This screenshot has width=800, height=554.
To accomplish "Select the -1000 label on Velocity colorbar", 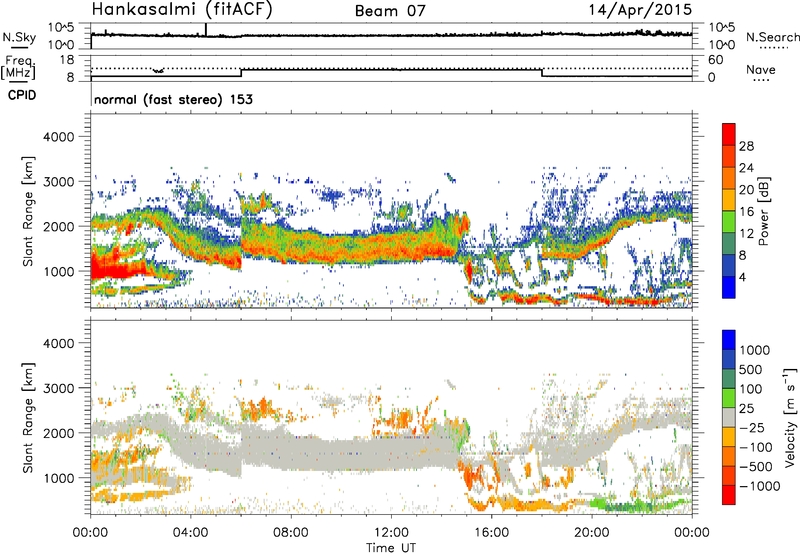I will [760, 486].
